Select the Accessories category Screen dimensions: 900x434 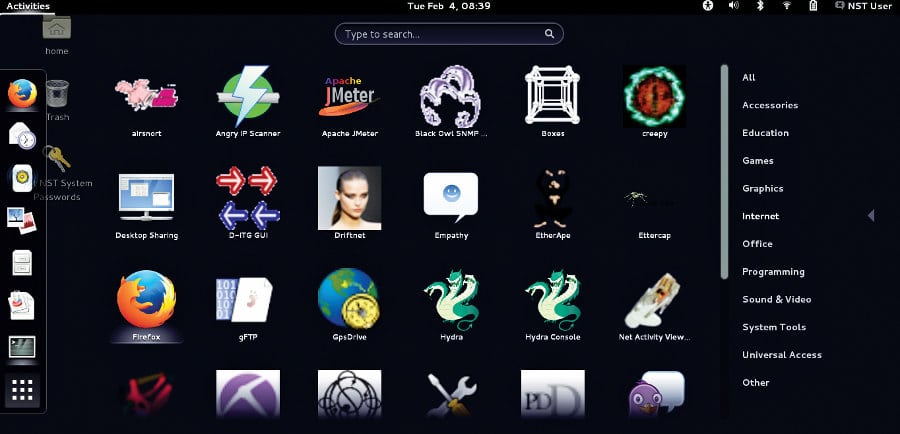pyautogui.click(x=770, y=105)
